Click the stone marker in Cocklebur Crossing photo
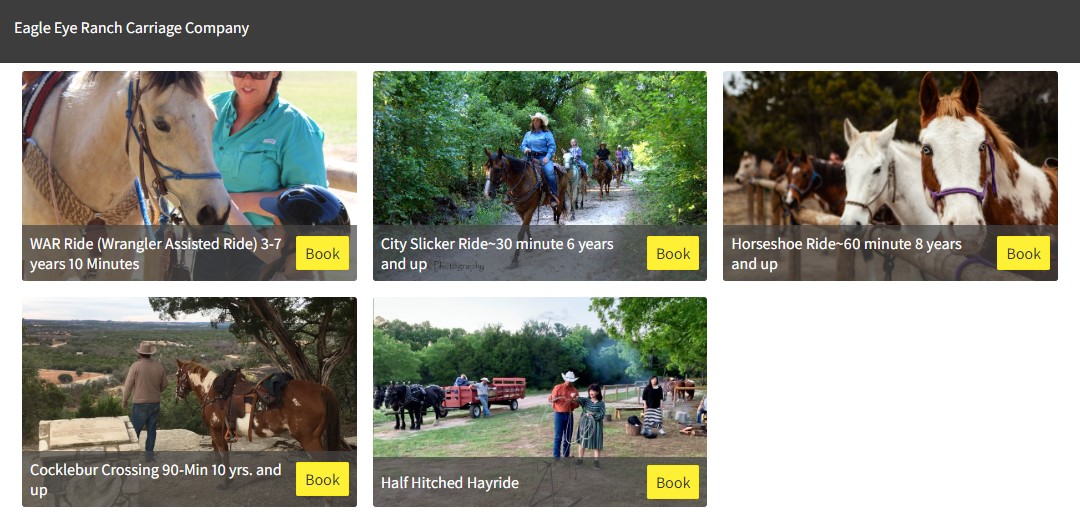 point(88,433)
